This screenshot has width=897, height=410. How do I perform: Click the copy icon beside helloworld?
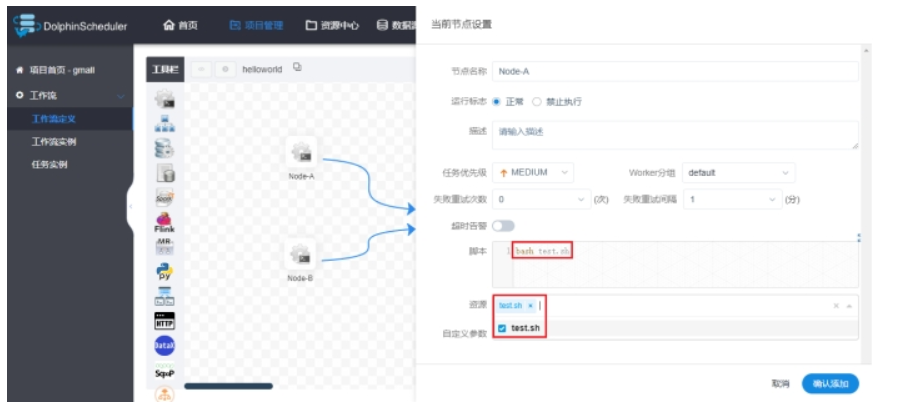tap(297, 67)
